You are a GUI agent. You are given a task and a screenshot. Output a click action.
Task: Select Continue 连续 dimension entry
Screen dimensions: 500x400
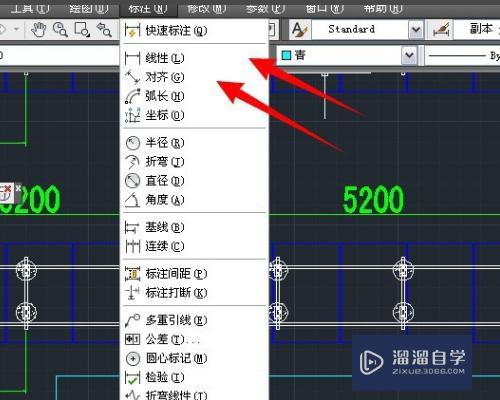[x=194, y=246]
